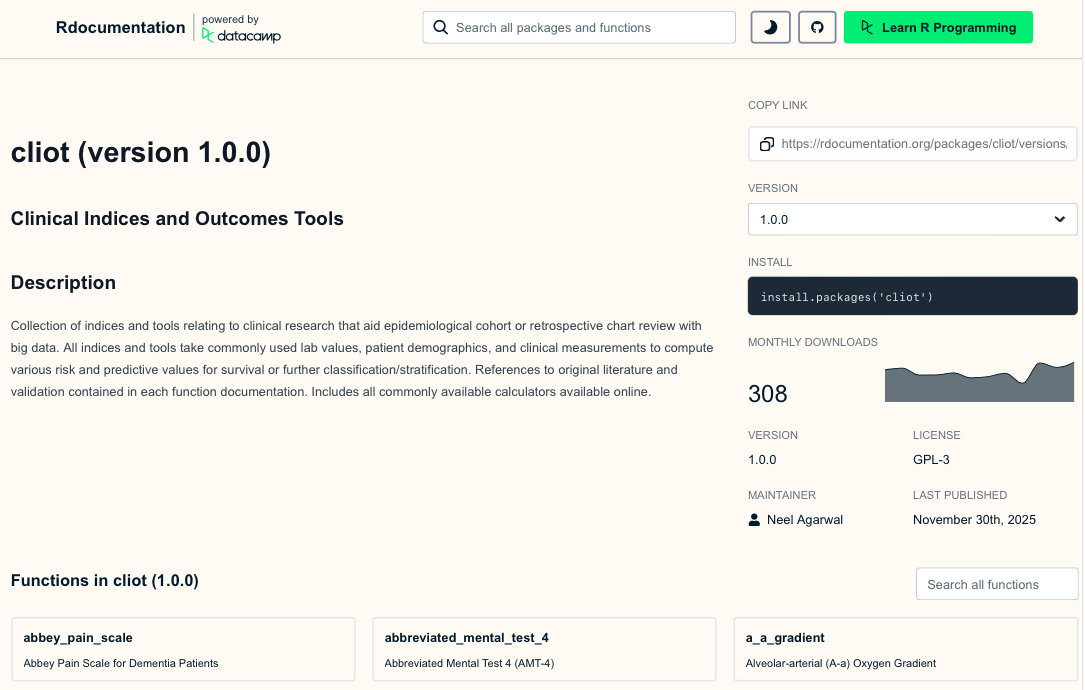Expand the version 1.0.0 dropdown
Image resolution: width=1085 pixels, height=690 pixels.
(911, 219)
